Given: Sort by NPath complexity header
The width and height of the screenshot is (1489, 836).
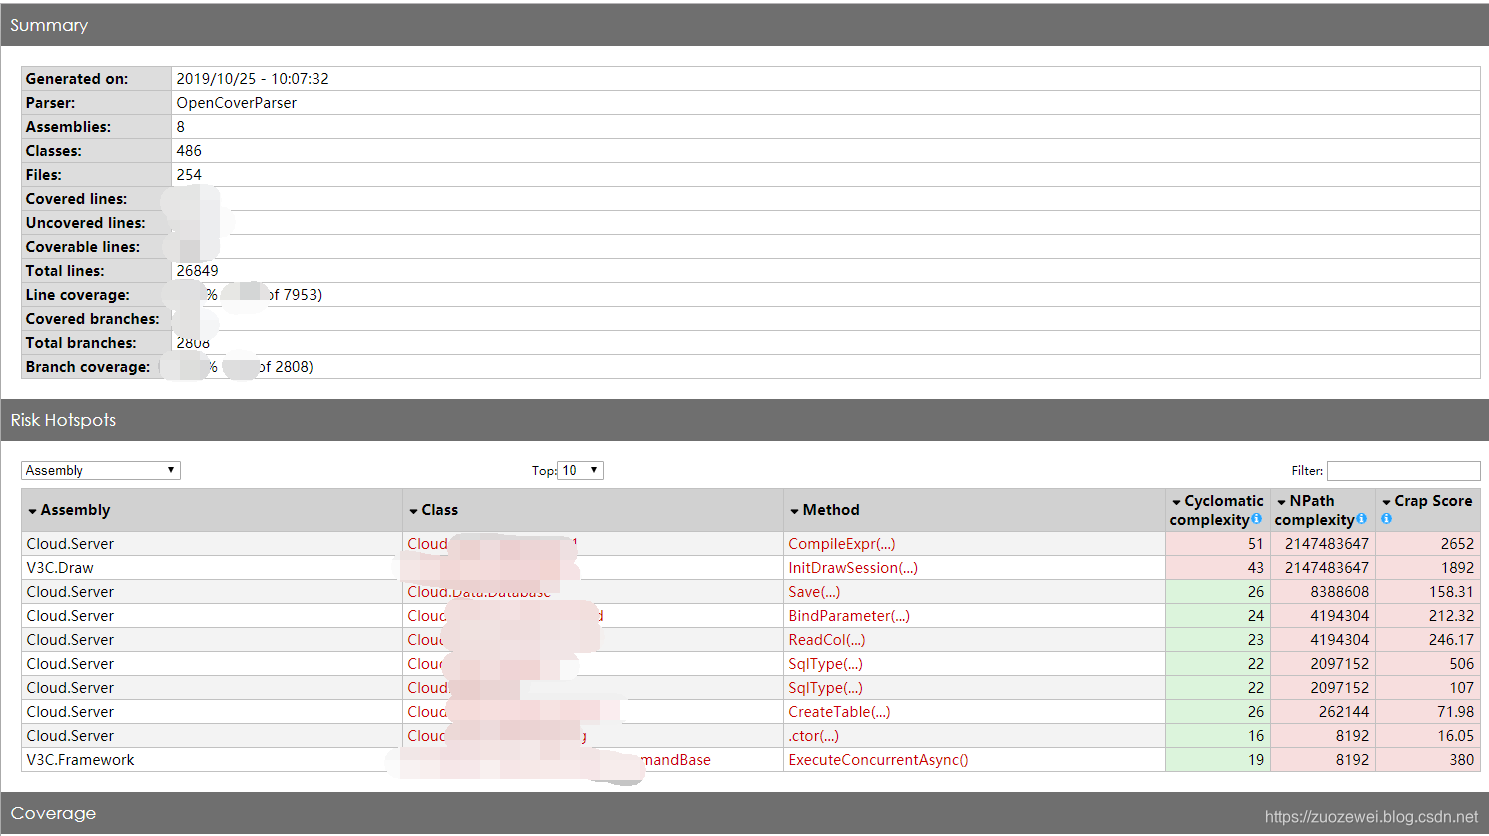Looking at the screenshot, I should point(1315,510).
